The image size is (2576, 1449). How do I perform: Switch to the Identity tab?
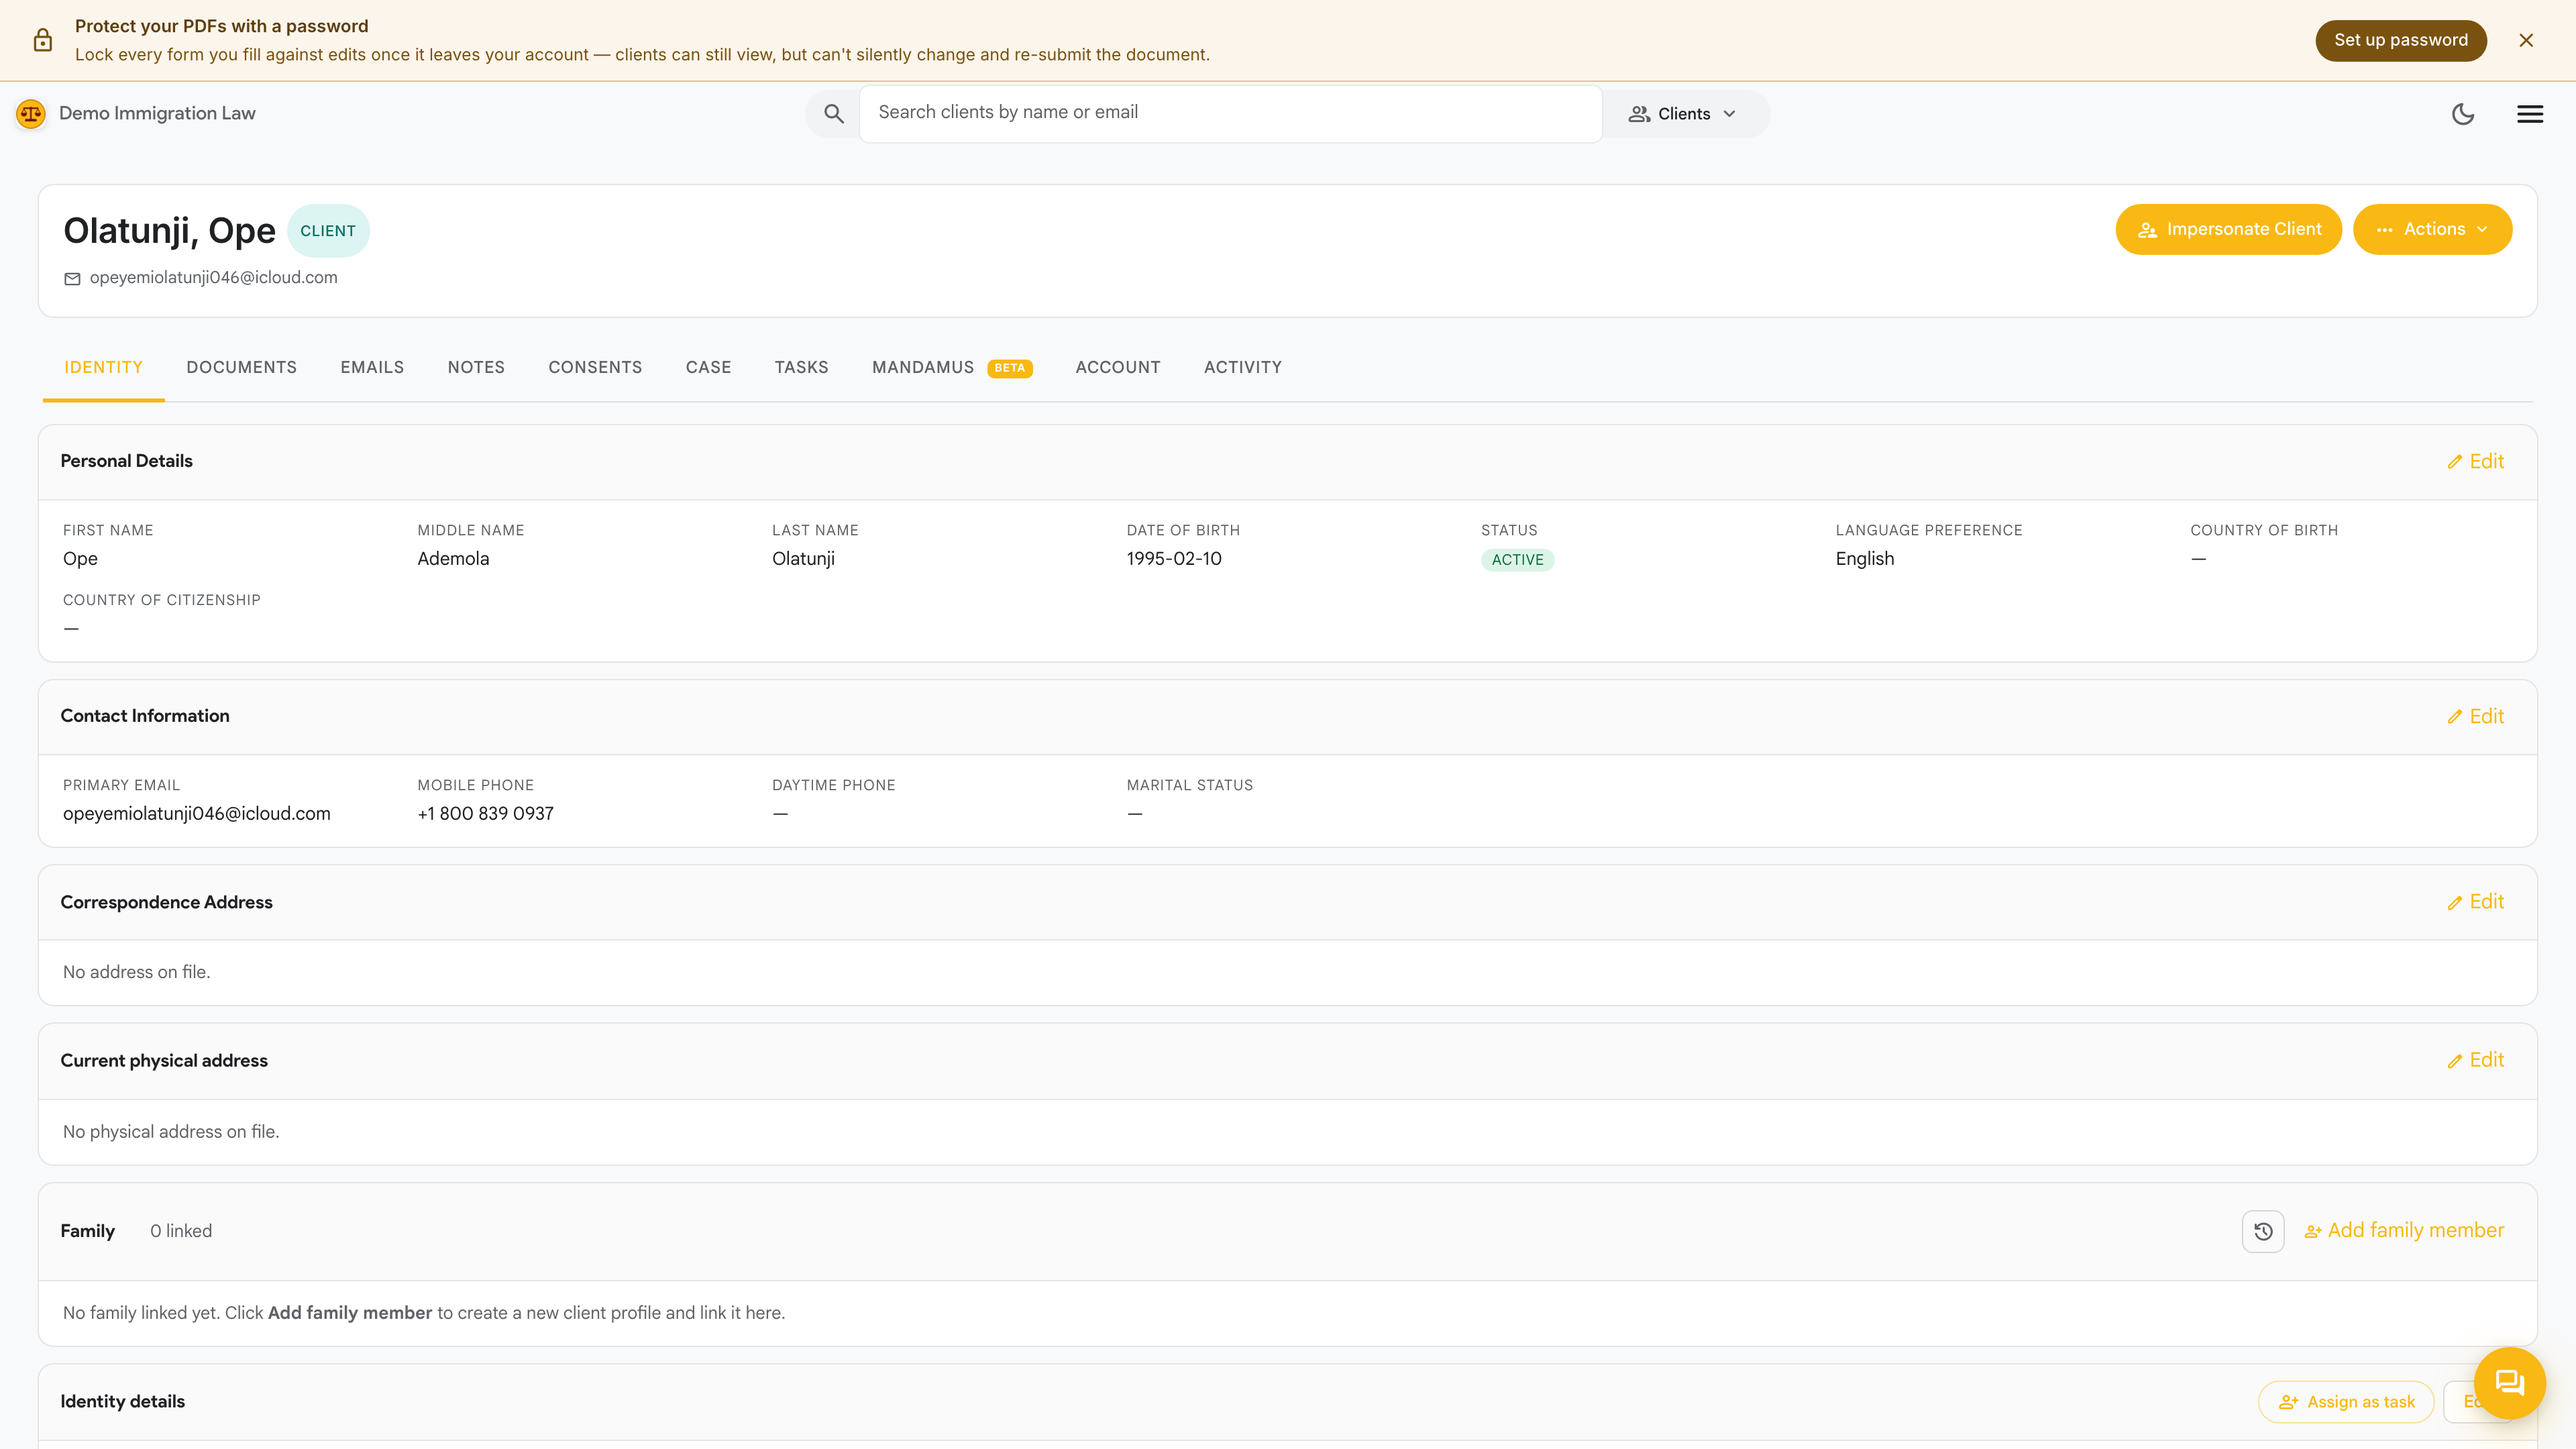[x=104, y=367]
